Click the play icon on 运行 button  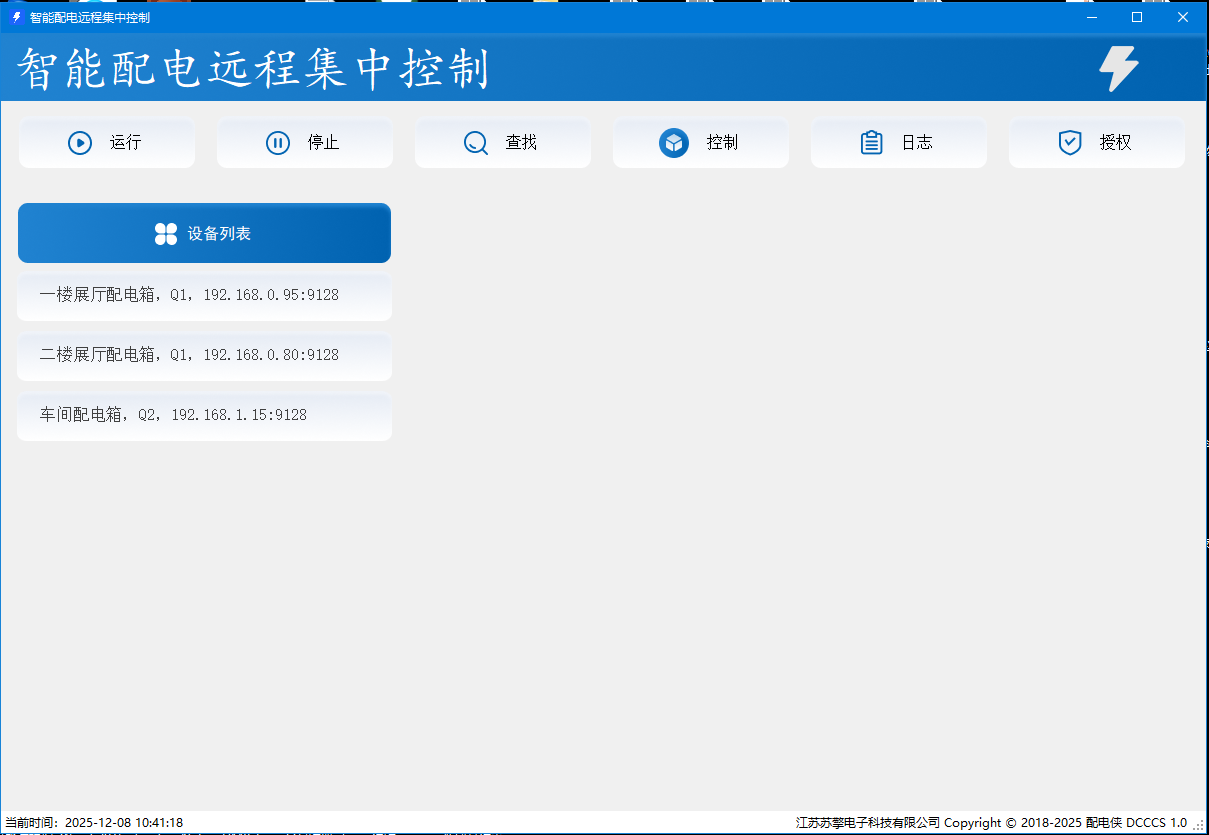pyautogui.click(x=80, y=143)
